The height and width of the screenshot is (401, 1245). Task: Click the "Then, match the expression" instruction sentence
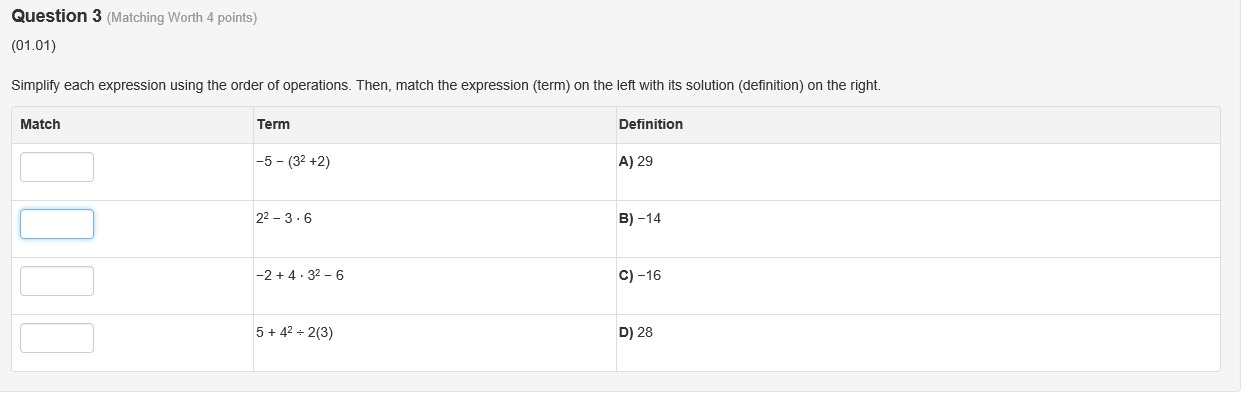pos(617,85)
